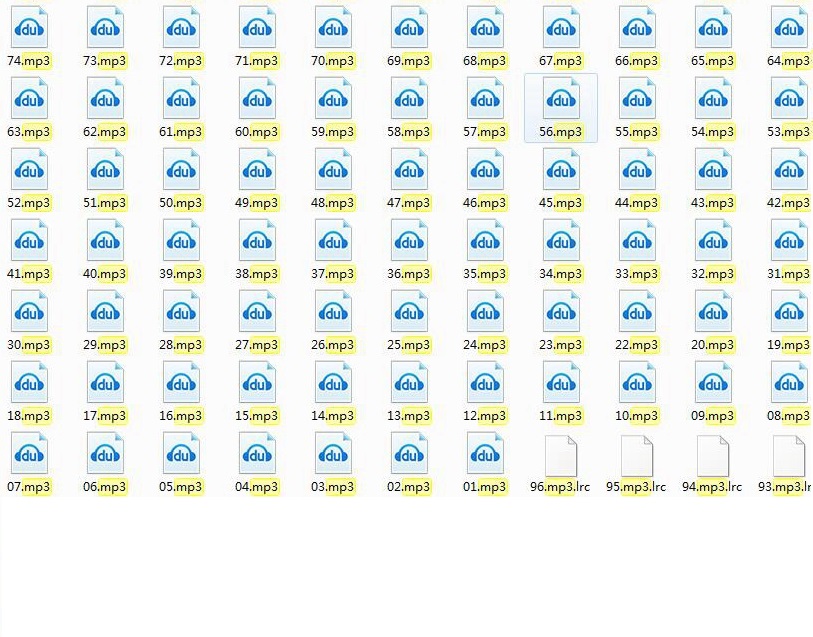Select the 01.mp3 file icon

[485, 454]
